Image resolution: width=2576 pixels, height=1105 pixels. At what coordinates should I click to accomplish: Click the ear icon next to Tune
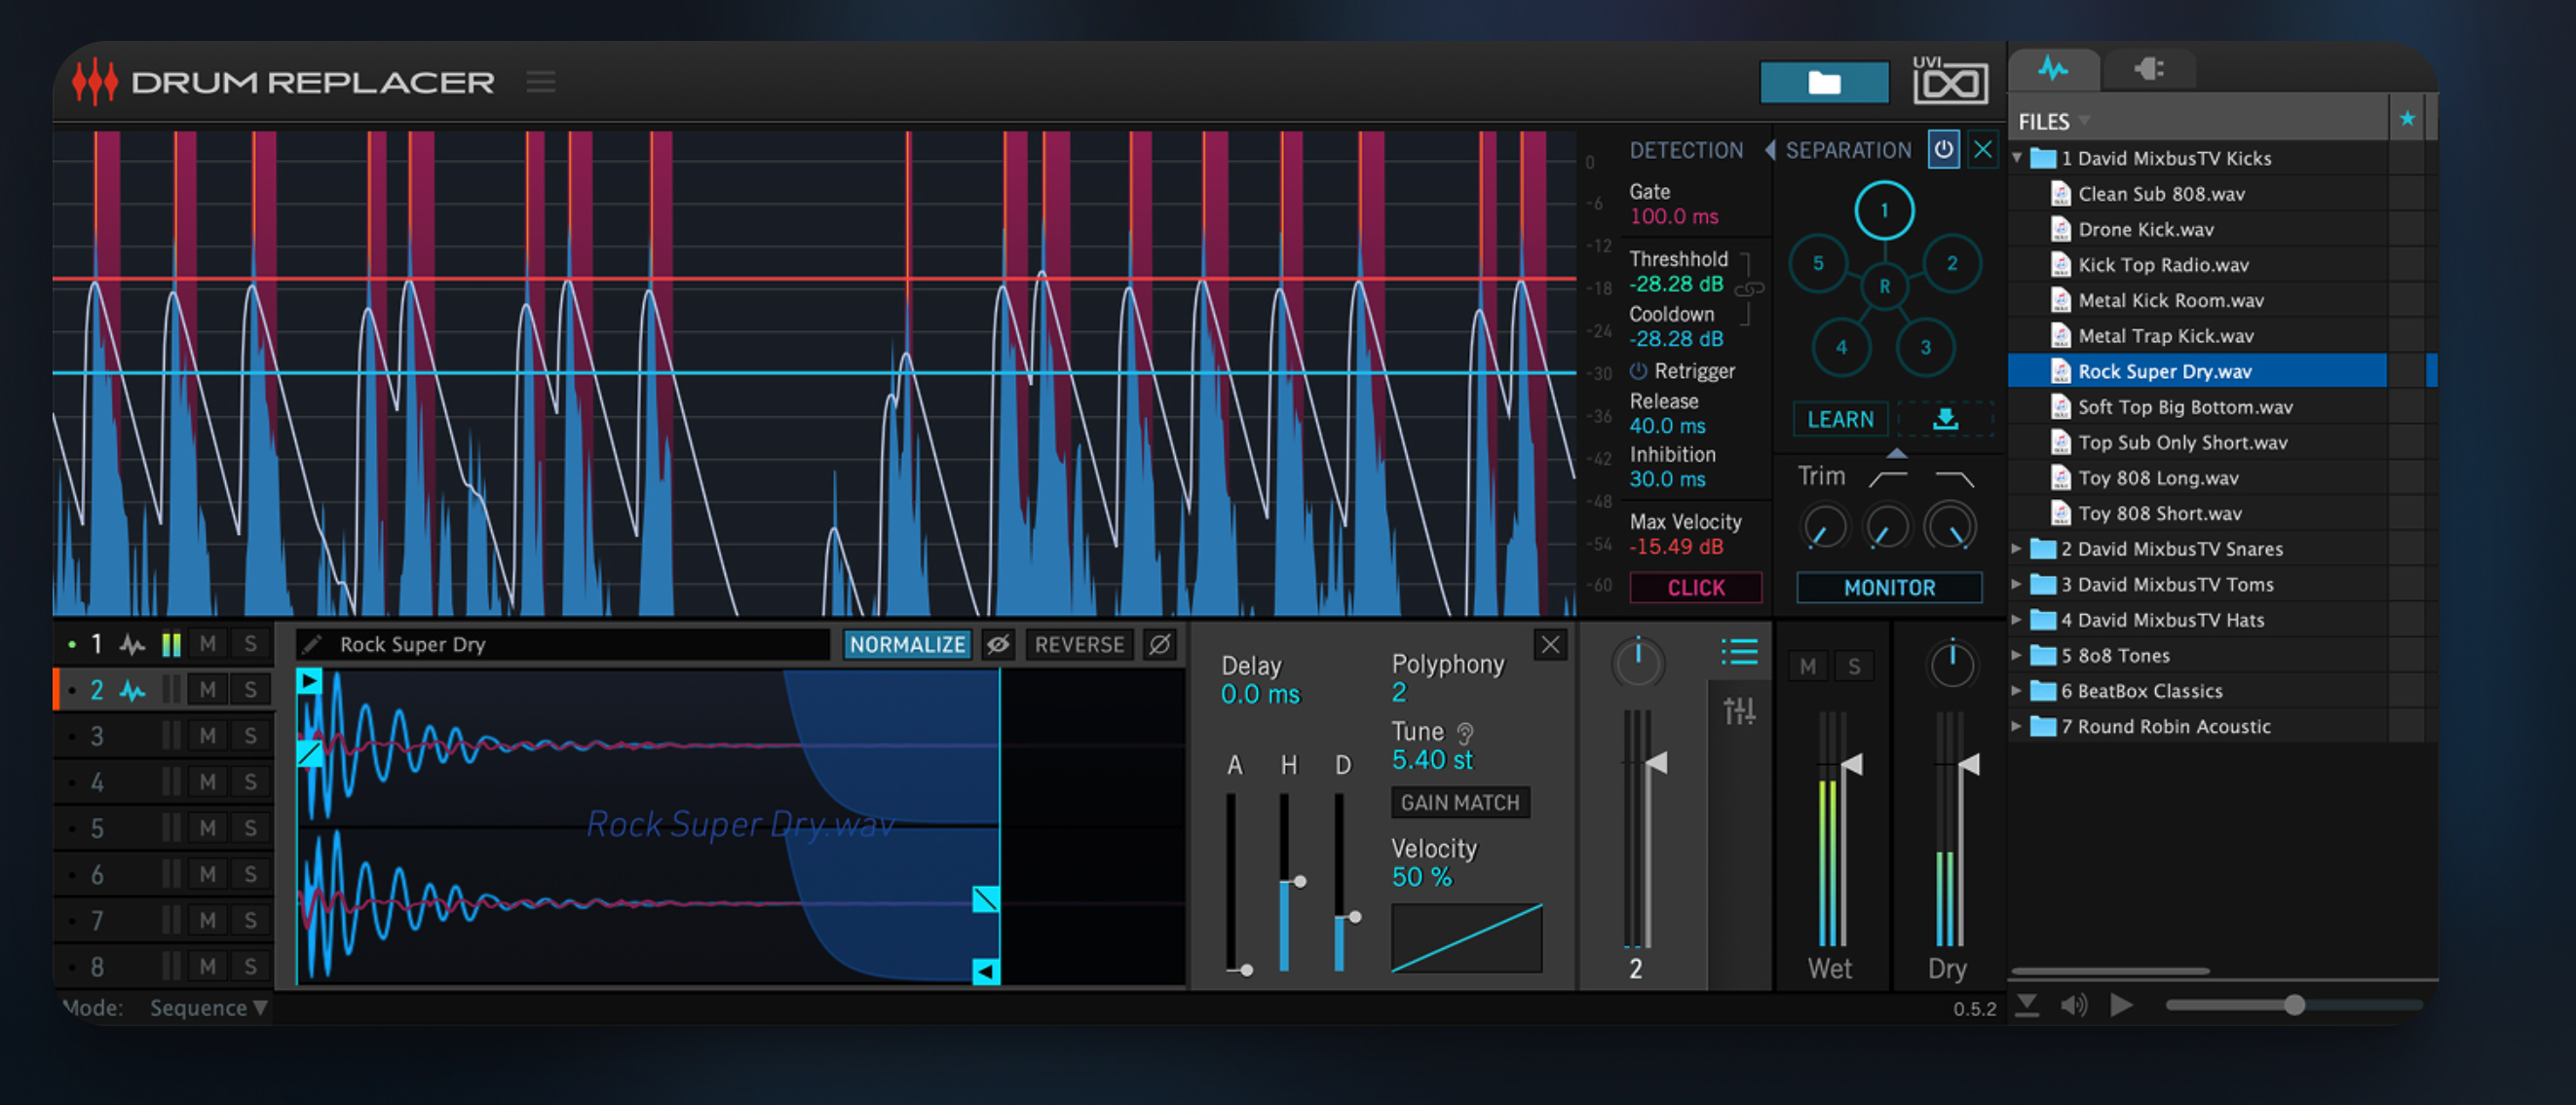pyautogui.click(x=1465, y=733)
